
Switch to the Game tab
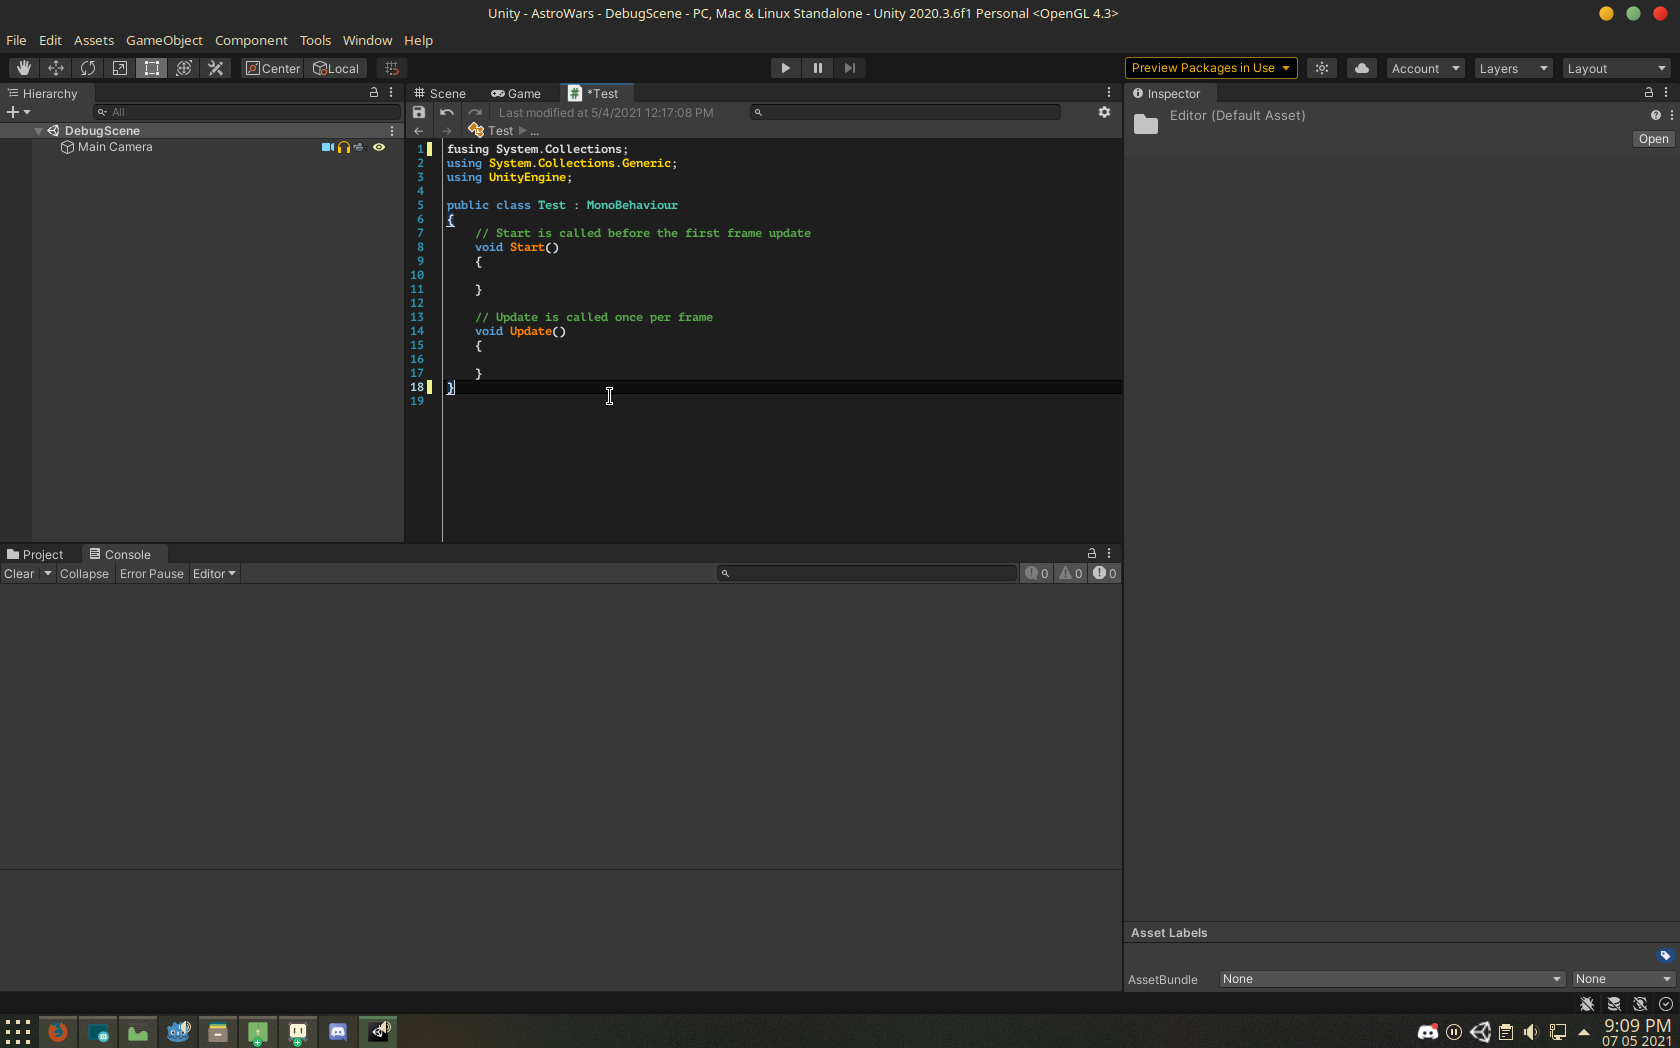[516, 93]
